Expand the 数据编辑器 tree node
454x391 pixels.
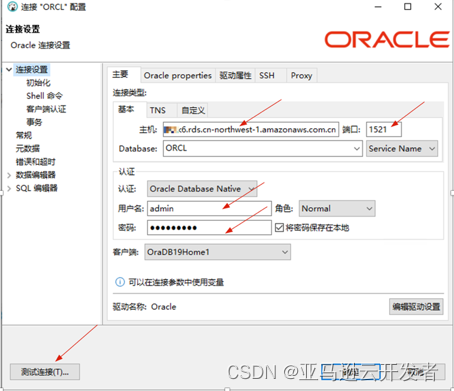[x=9, y=175]
